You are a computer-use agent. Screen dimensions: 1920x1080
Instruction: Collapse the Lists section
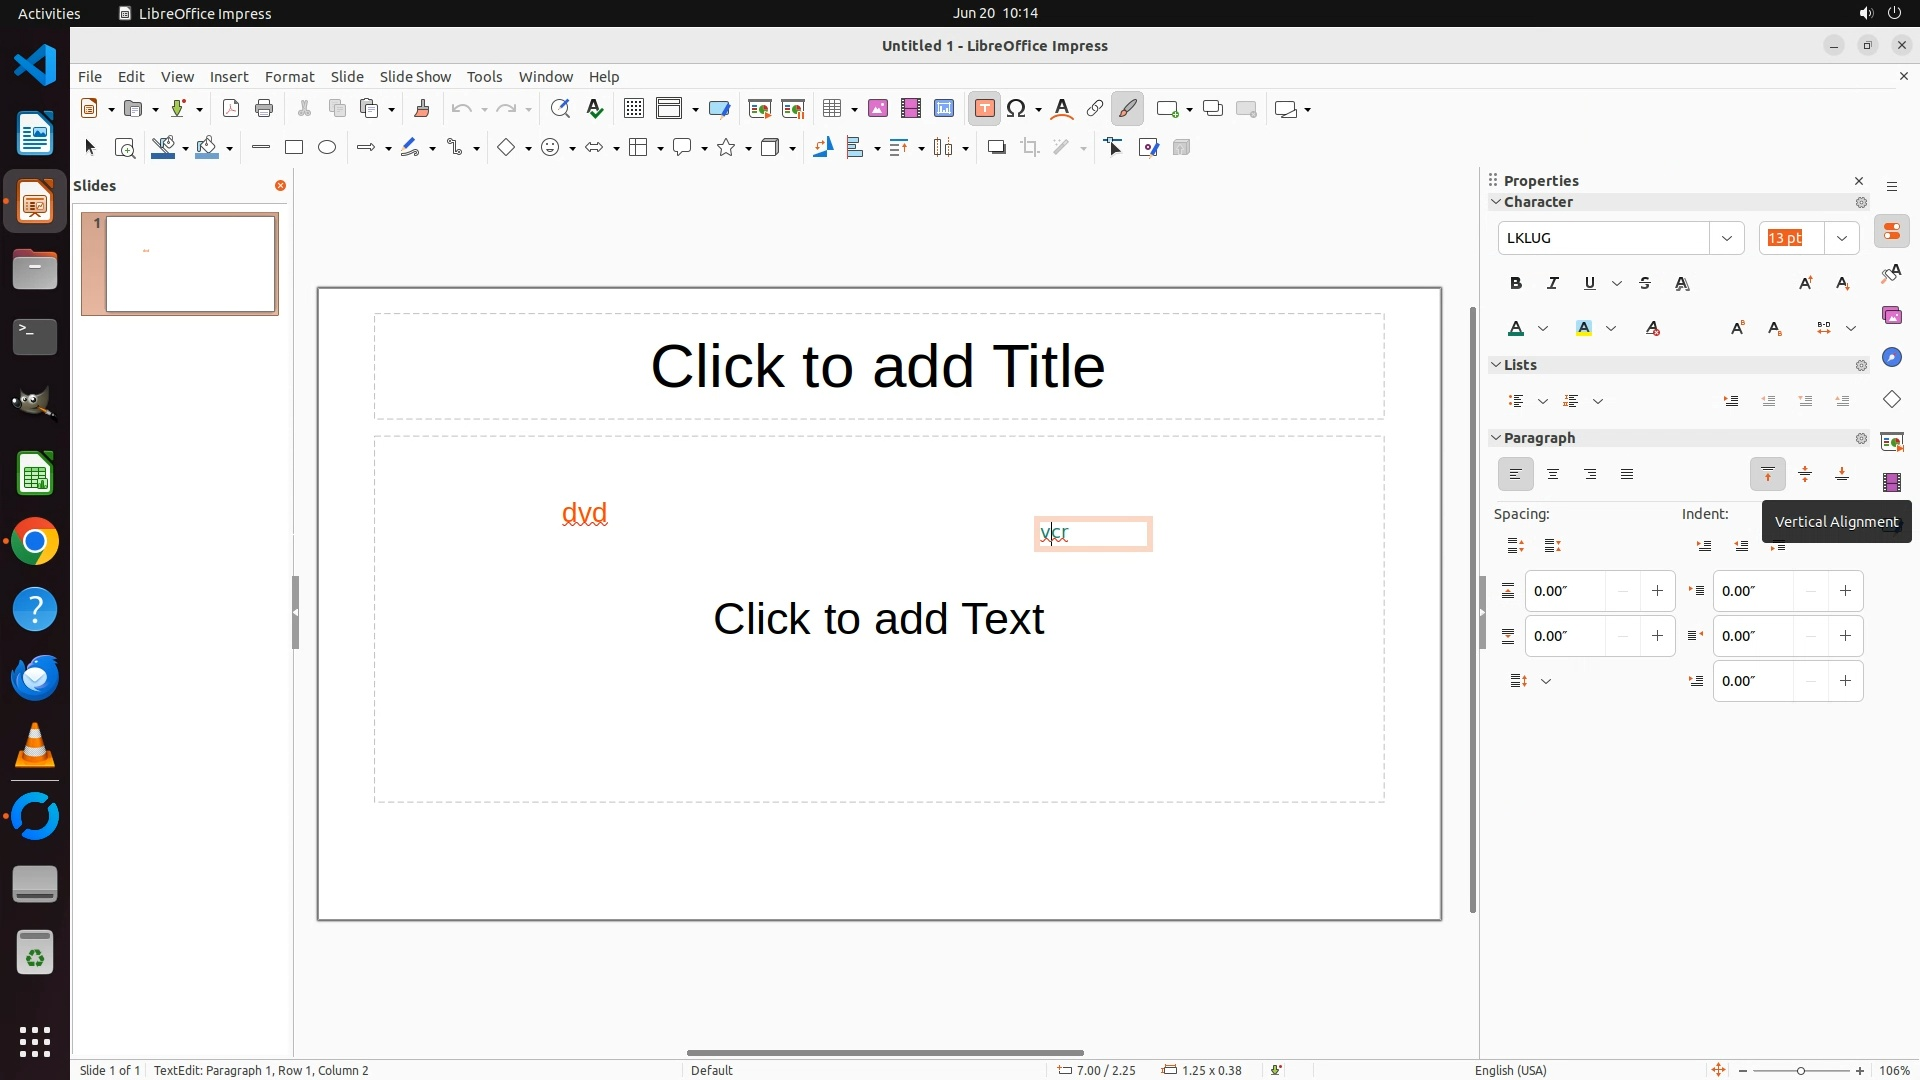1497,365
